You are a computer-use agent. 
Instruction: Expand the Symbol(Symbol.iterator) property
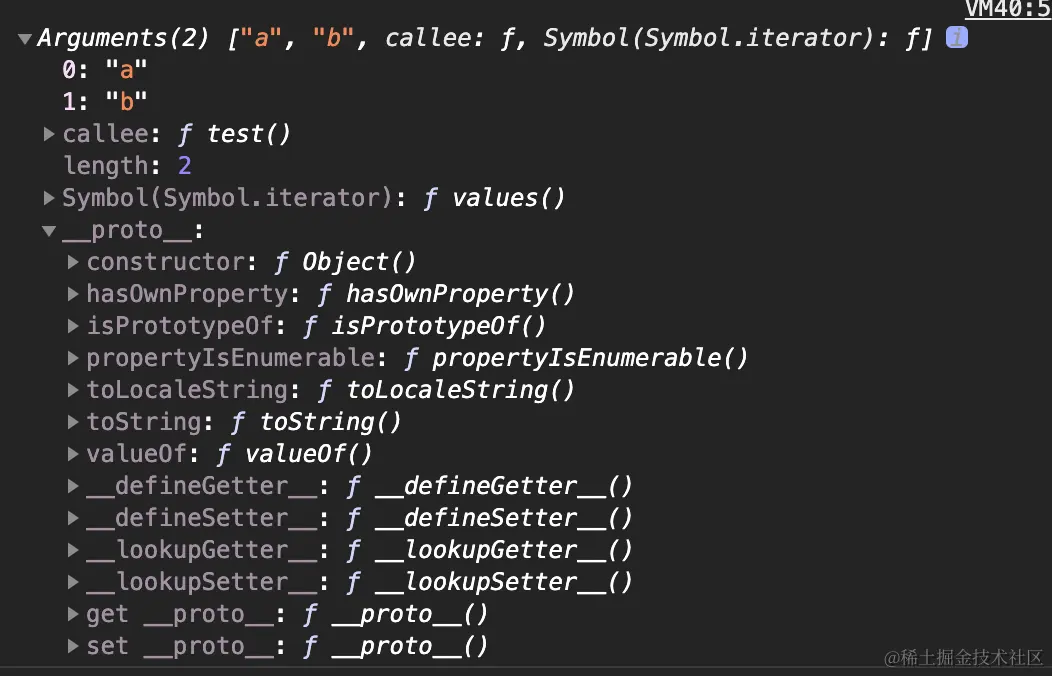click(50, 198)
